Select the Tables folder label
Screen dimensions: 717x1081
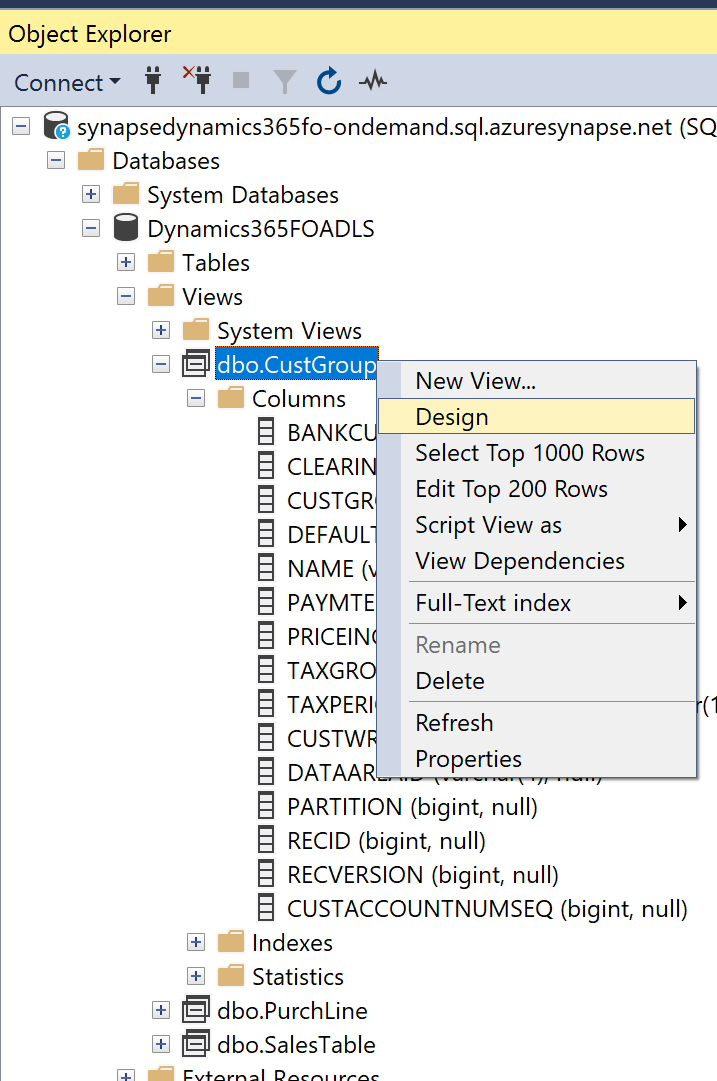[x=216, y=263]
